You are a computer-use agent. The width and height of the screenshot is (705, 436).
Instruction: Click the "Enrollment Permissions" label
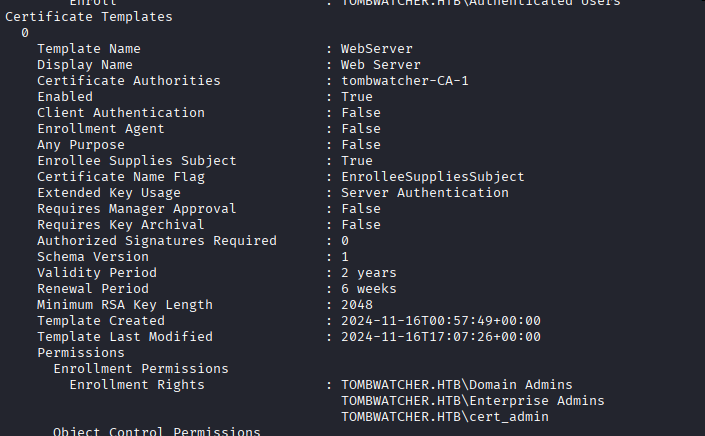(140, 369)
